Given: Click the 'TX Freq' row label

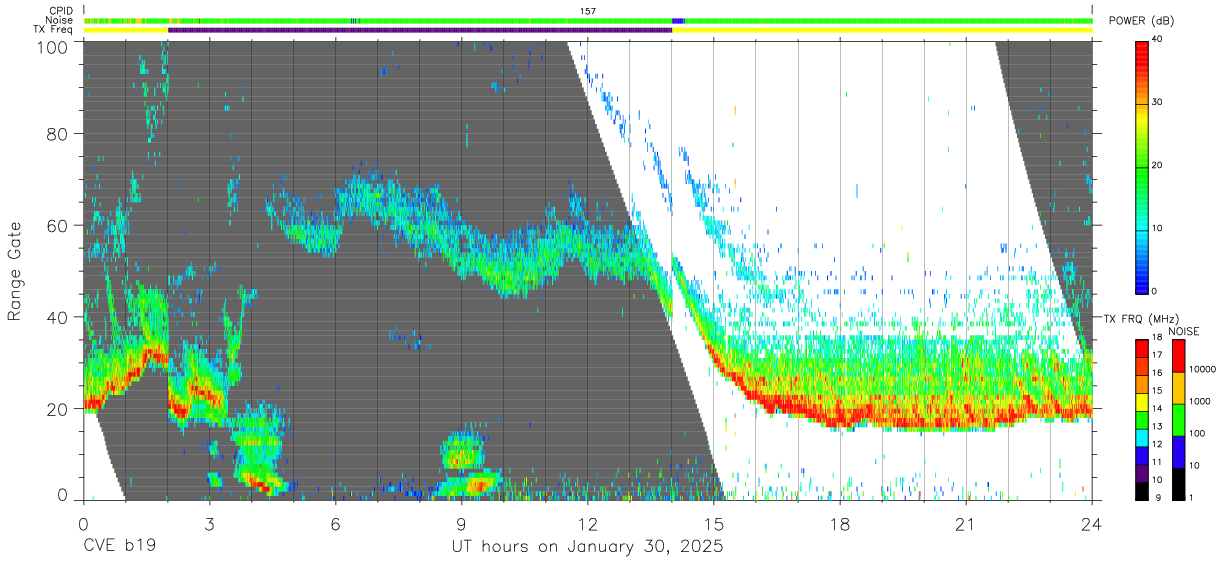Looking at the screenshot, I should (54, 29).
